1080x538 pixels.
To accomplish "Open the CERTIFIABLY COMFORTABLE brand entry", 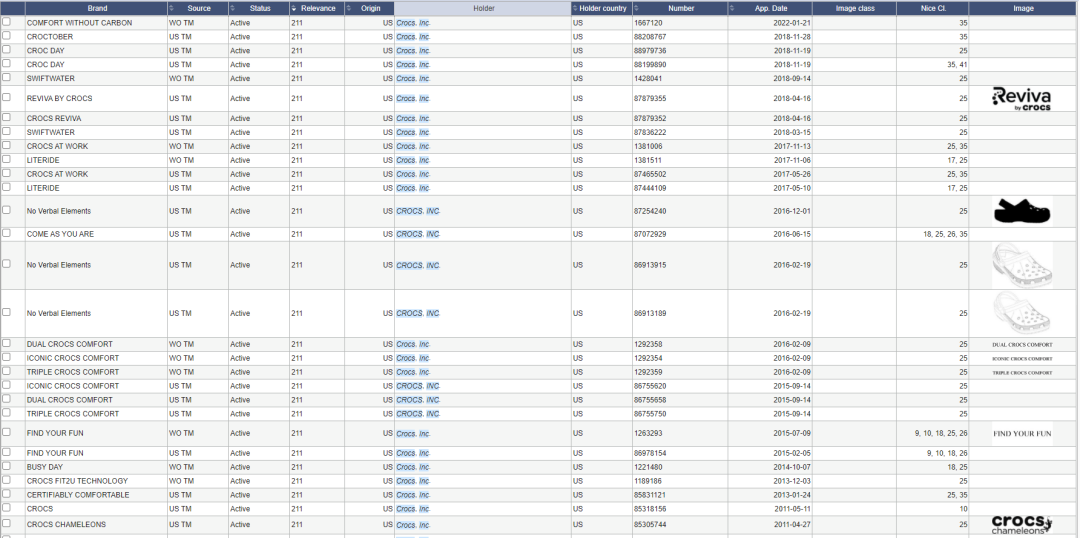I will 78,495.
